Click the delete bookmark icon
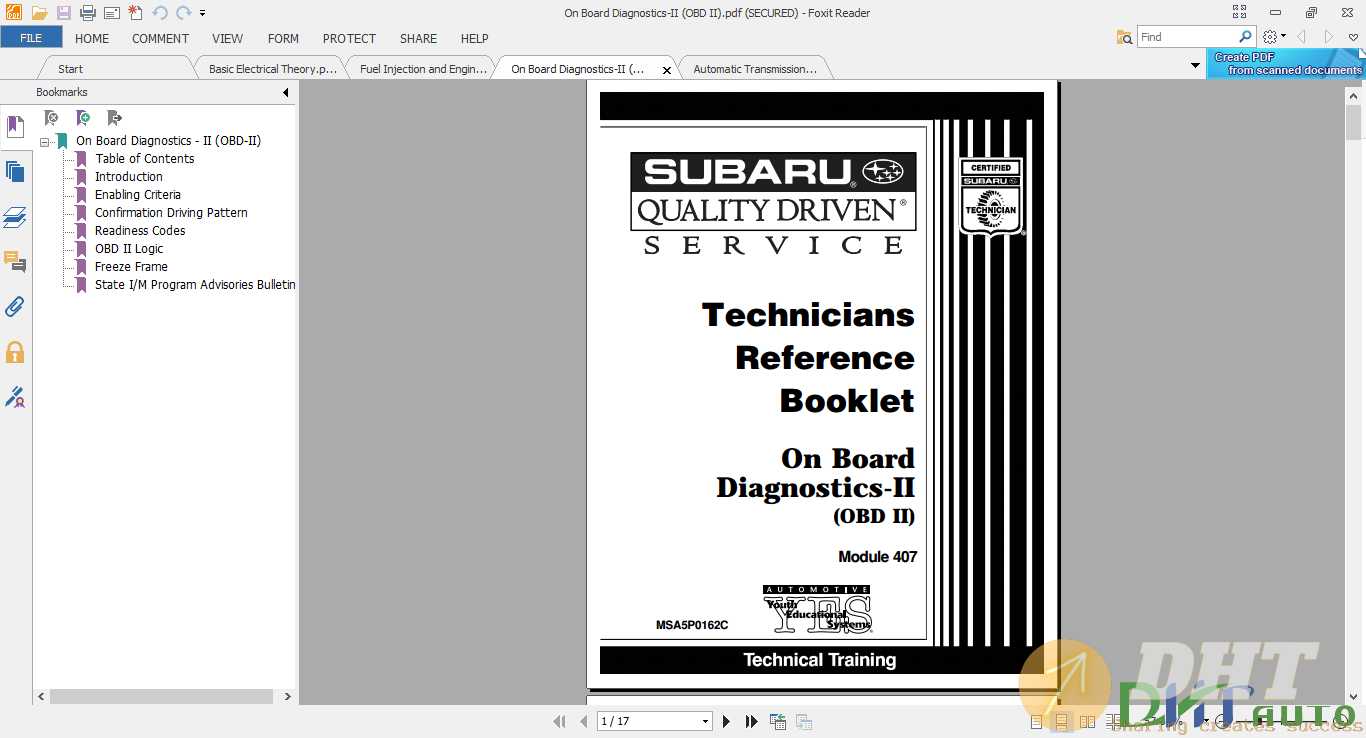1366x738 pixels. pos(52,118)
